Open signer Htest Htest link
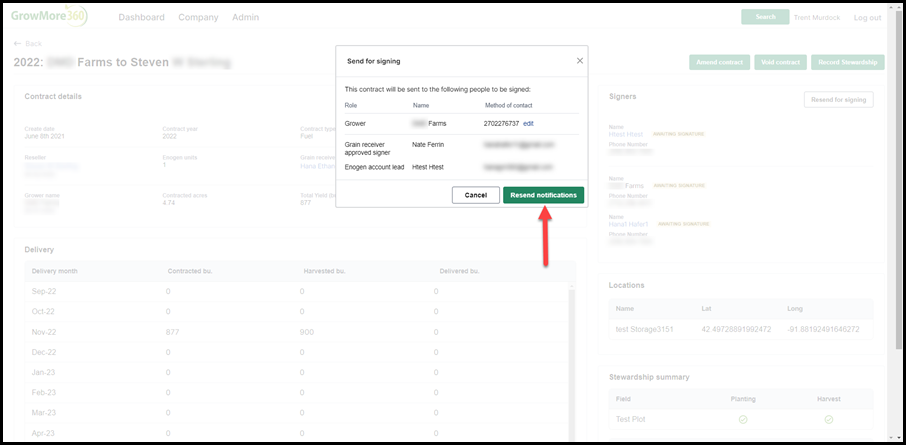 (x=626, y=134)
